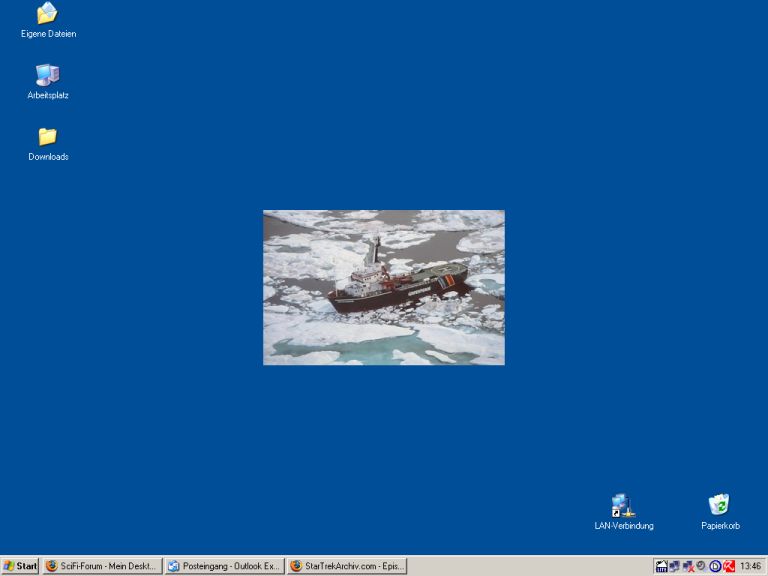
Task: Click the red Kaspersky tray icon
Action: coord(729,566)
